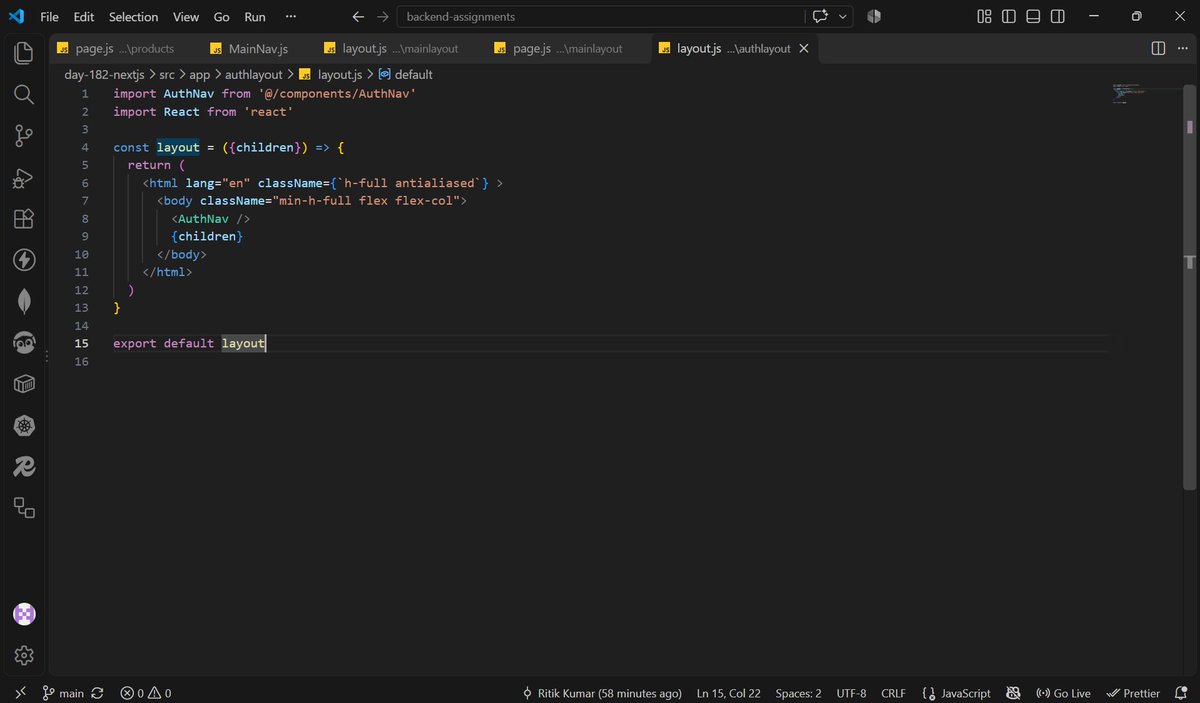Open the Thunder Client lightning icon
This screenshot has width=1200, height=703.
pos(24,260)
